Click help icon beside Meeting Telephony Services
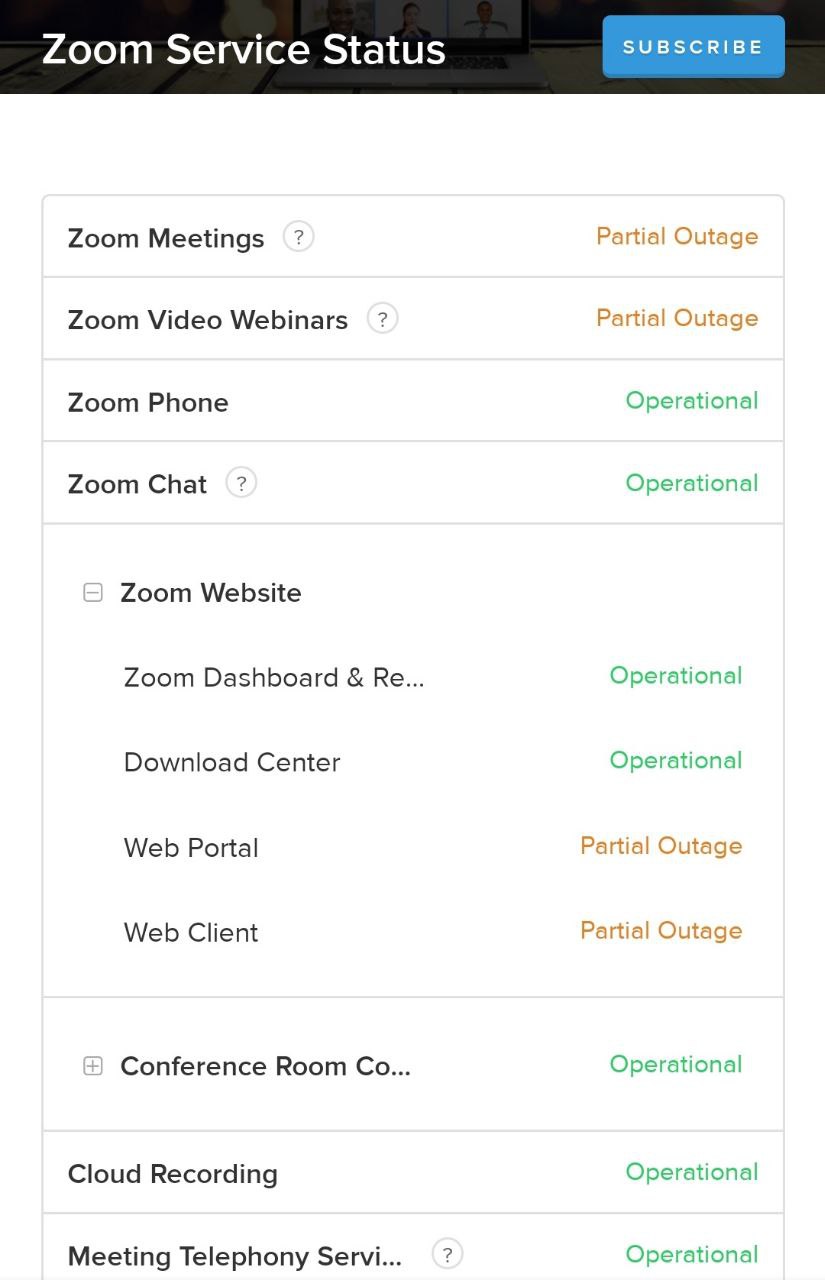Viewport: 825px width, 1280px height. click(x=447, y=1253)
